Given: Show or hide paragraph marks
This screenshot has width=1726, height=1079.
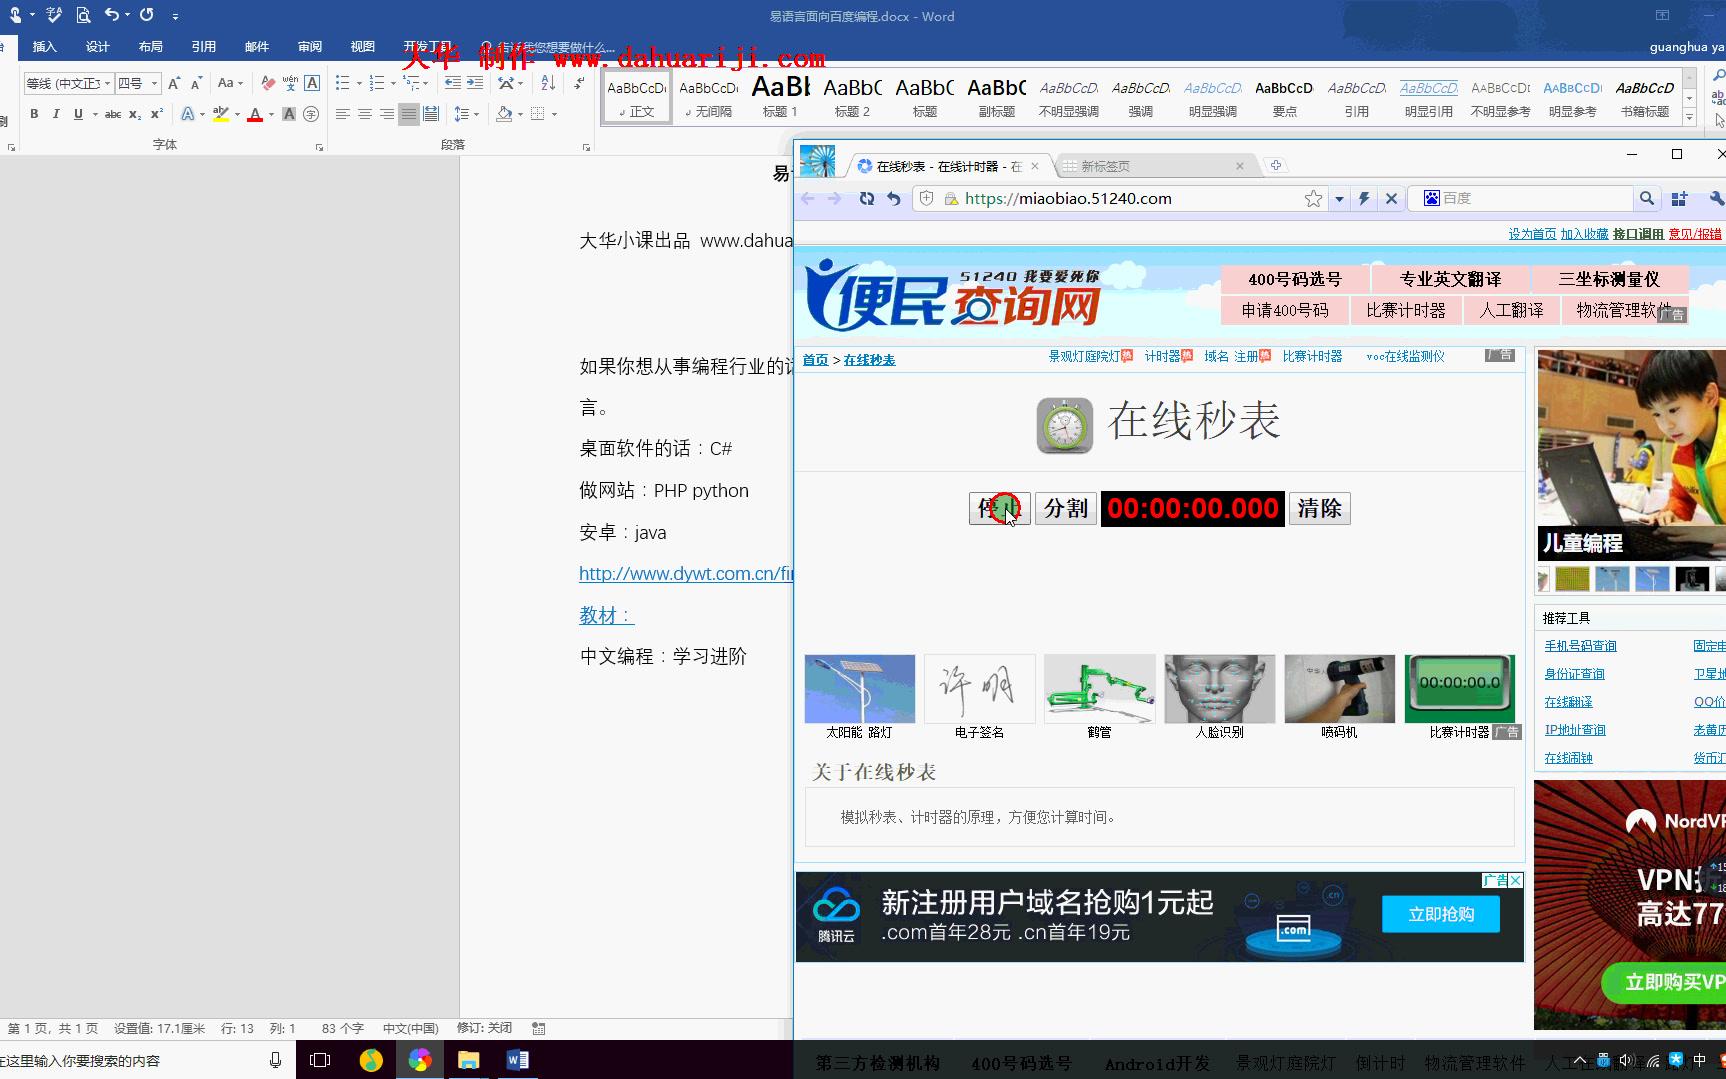Looking at the screenshot, I should coord(579,83).
